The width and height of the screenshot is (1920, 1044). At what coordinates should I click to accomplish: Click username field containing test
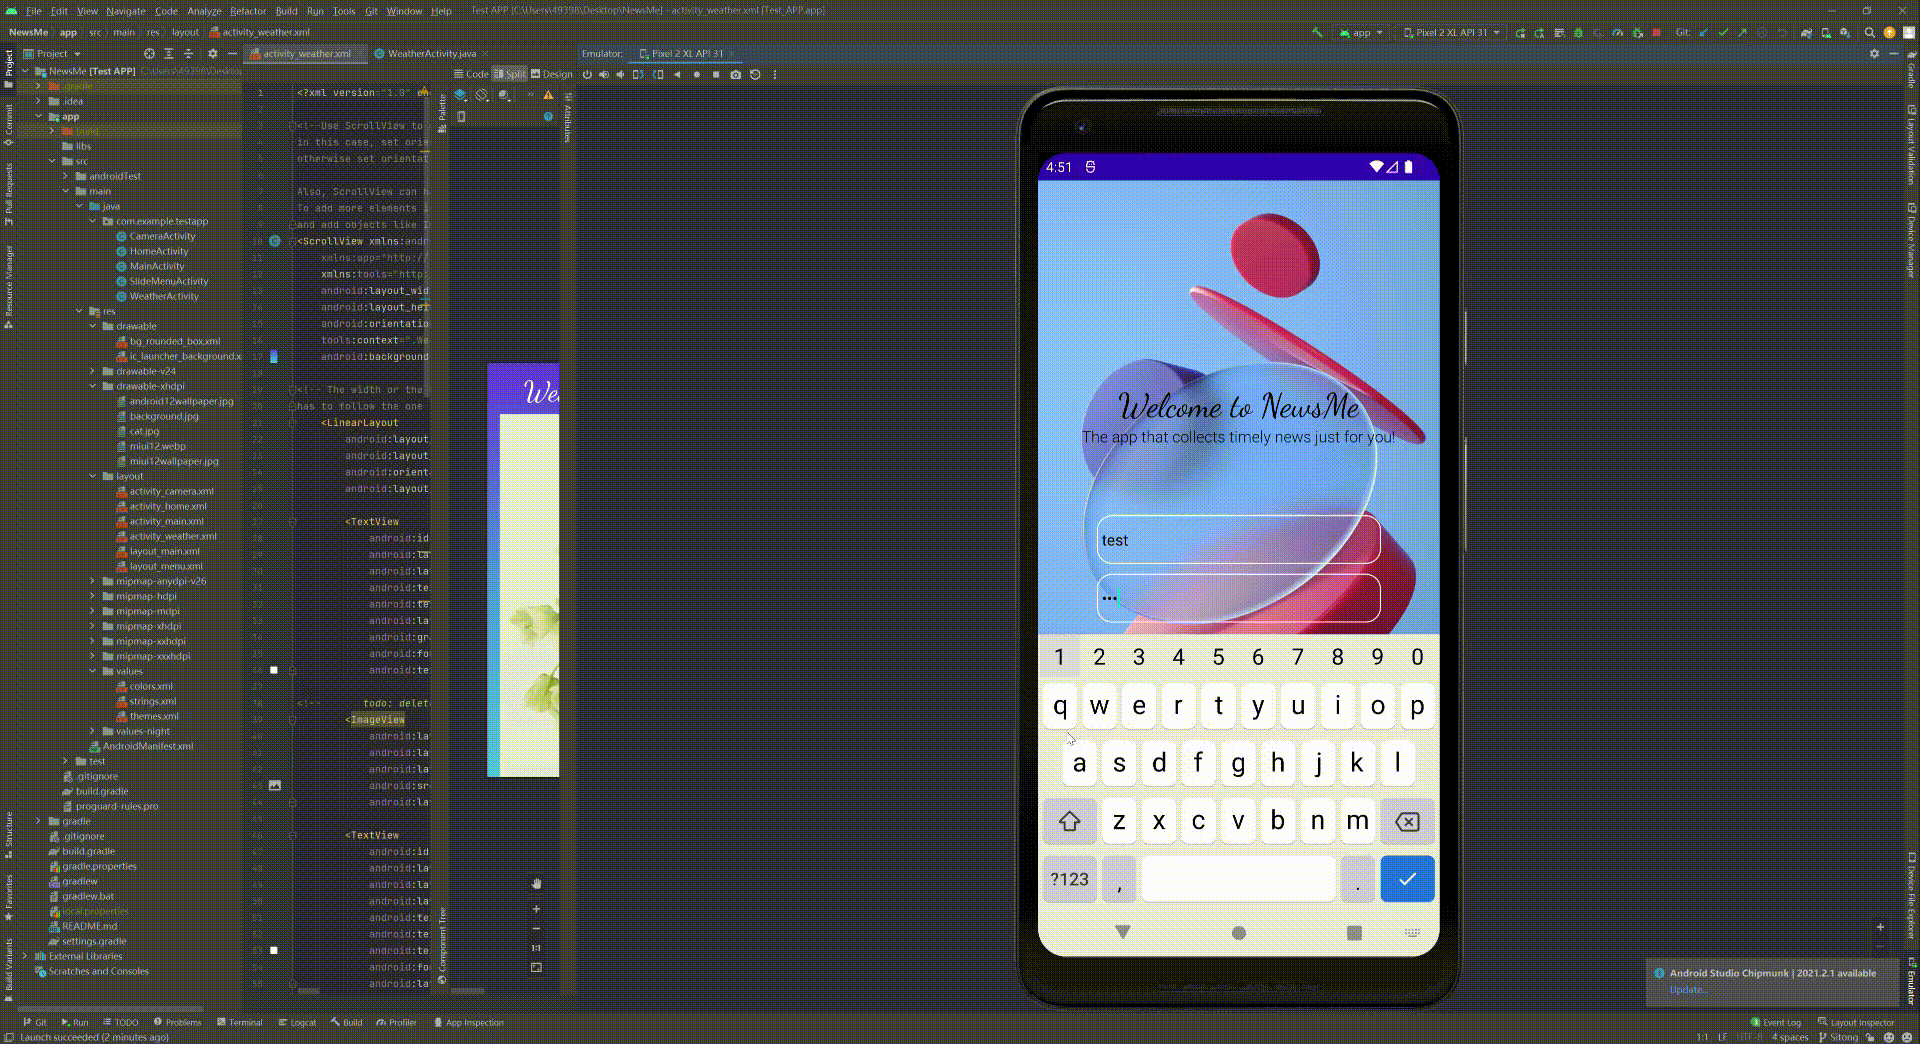tap(1238, 540)
